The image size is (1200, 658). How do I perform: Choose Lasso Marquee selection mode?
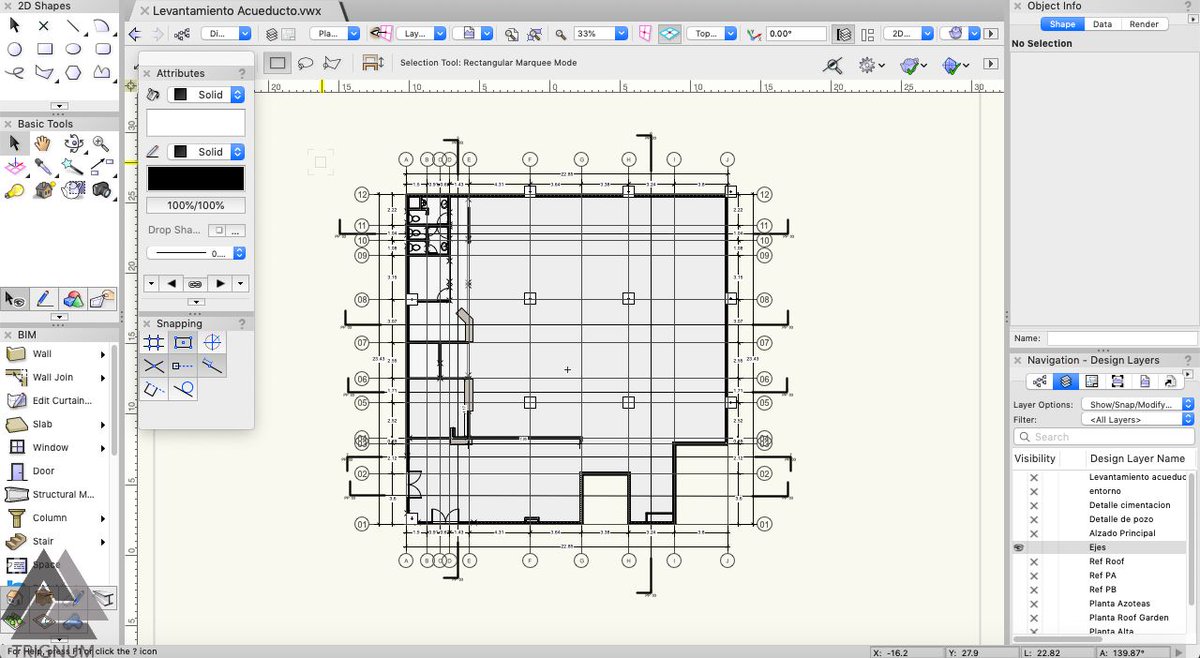pos(306,63)
